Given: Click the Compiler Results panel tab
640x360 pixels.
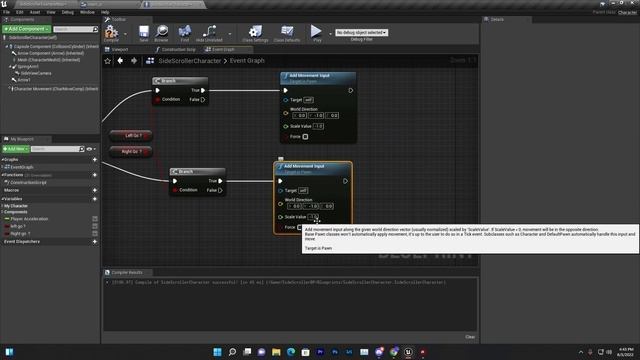Looking at the screenshot, I should click(x=127, y=272).
